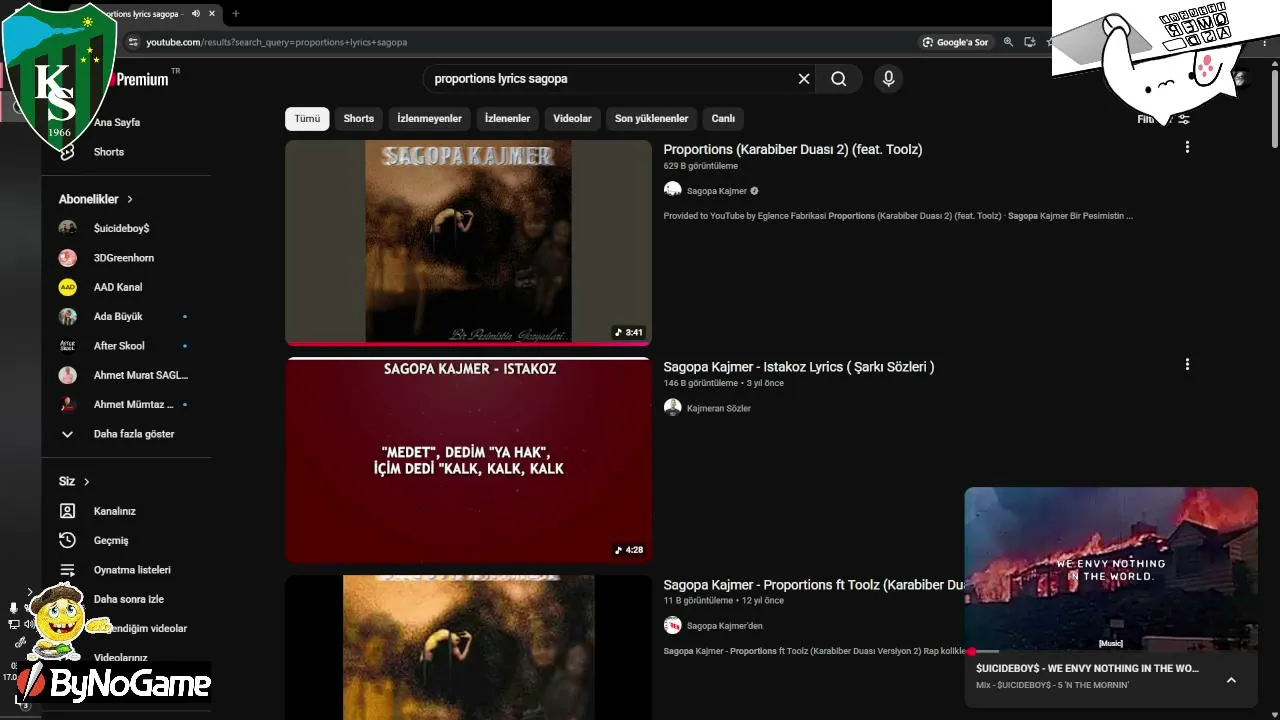
Task: Click the miniplayer burning house video
Action: [x=1111, y=568]
